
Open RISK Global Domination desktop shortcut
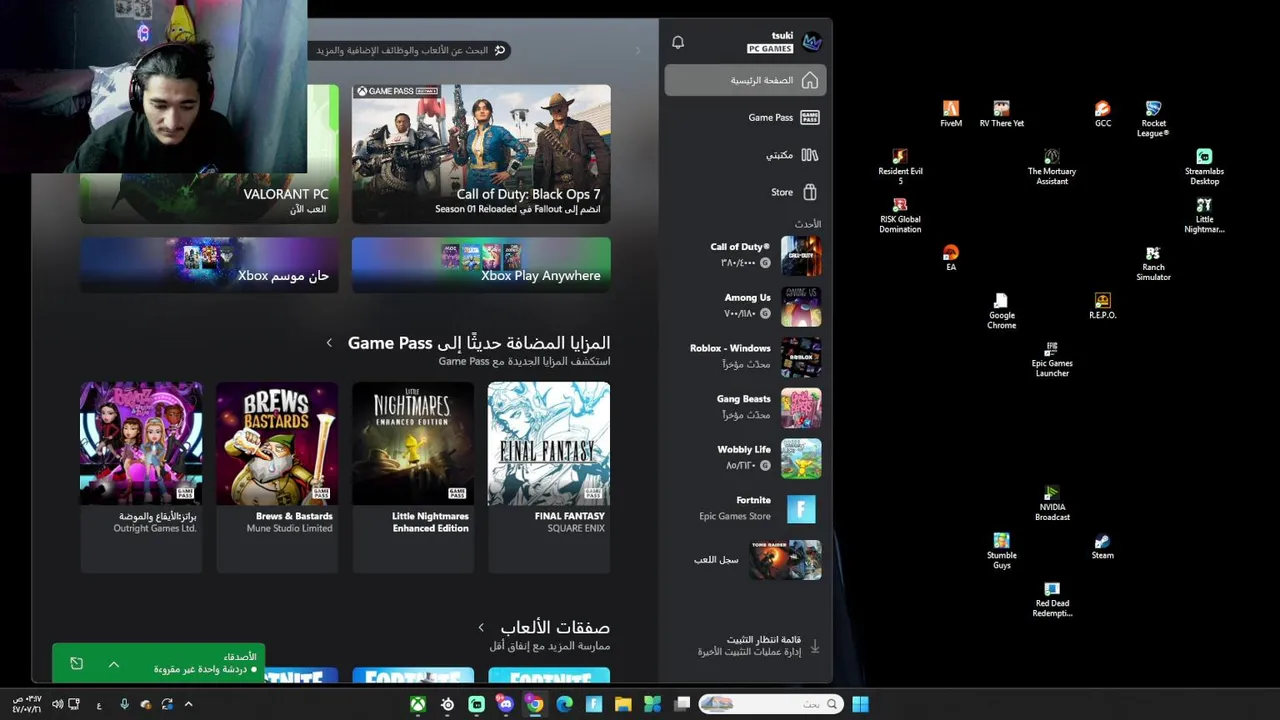pyautogui.click(x=900, y=215)
